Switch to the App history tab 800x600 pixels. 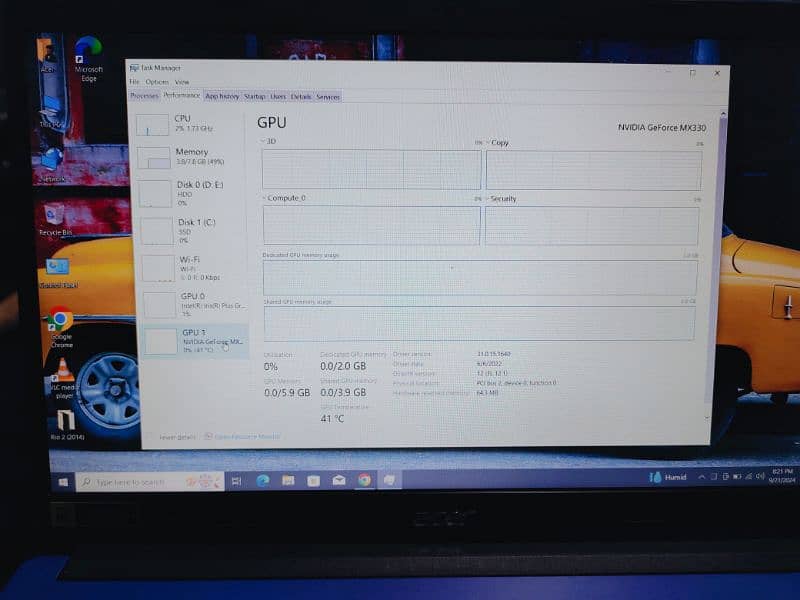[222, 97]
